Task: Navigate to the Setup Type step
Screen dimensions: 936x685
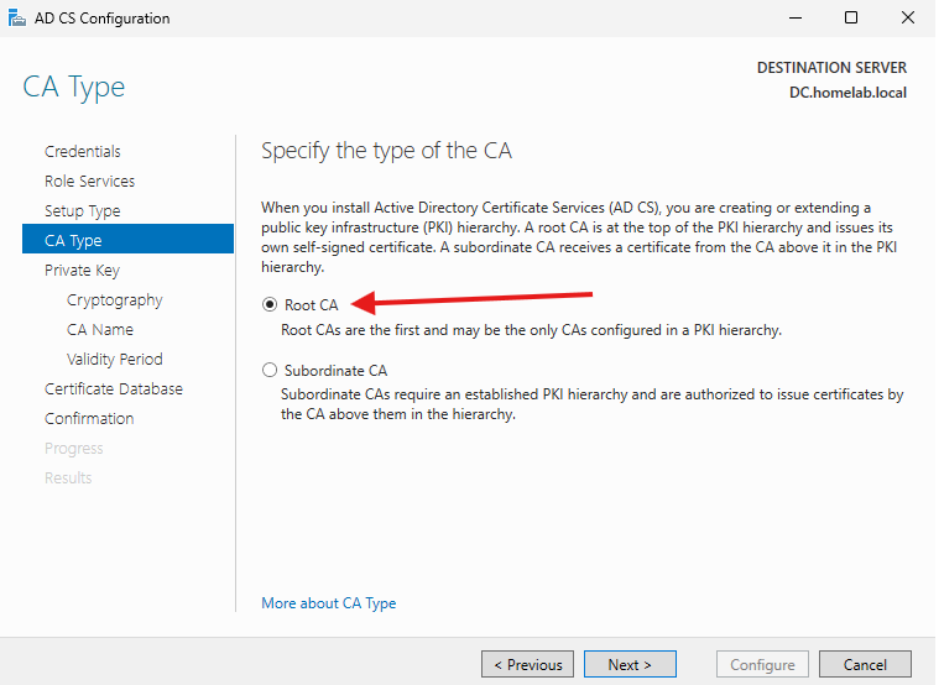Action: (86, 211)
